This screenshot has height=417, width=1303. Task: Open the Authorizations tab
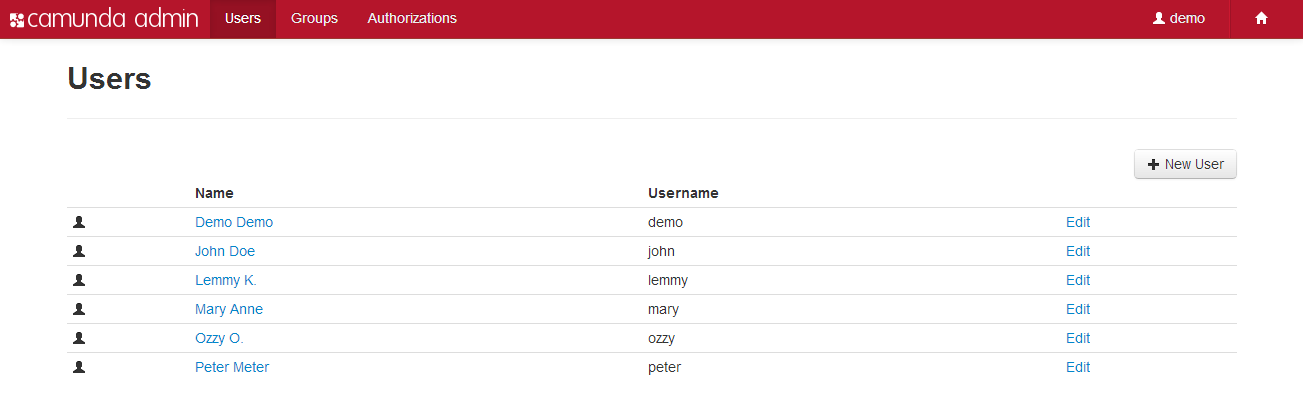tap(412, 18)
